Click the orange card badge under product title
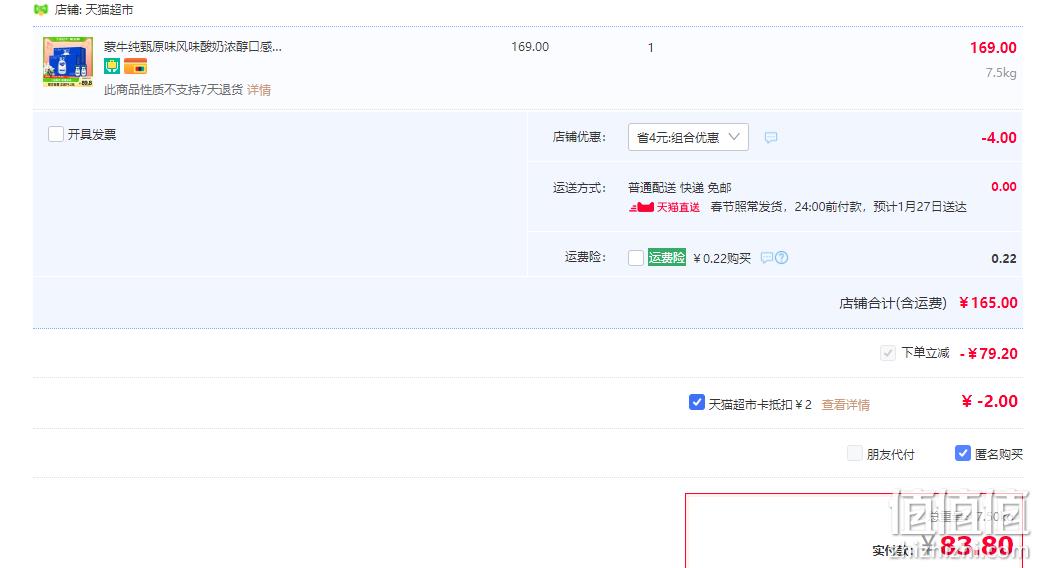Viewport: 1039px width, 568px height. point(135,66)
